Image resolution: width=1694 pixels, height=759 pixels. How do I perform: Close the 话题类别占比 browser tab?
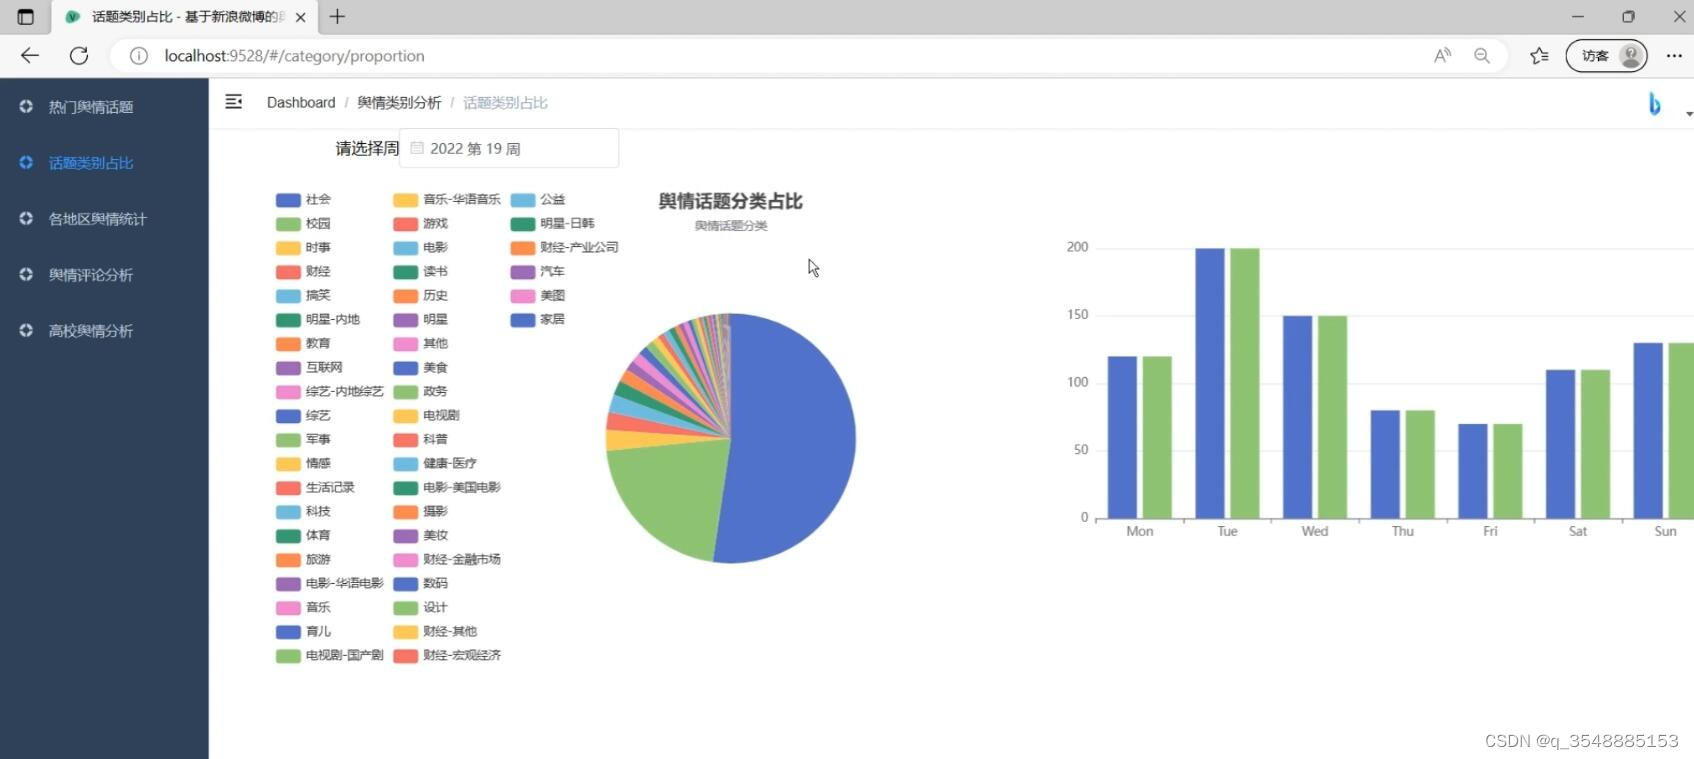[x=300, y=17]
